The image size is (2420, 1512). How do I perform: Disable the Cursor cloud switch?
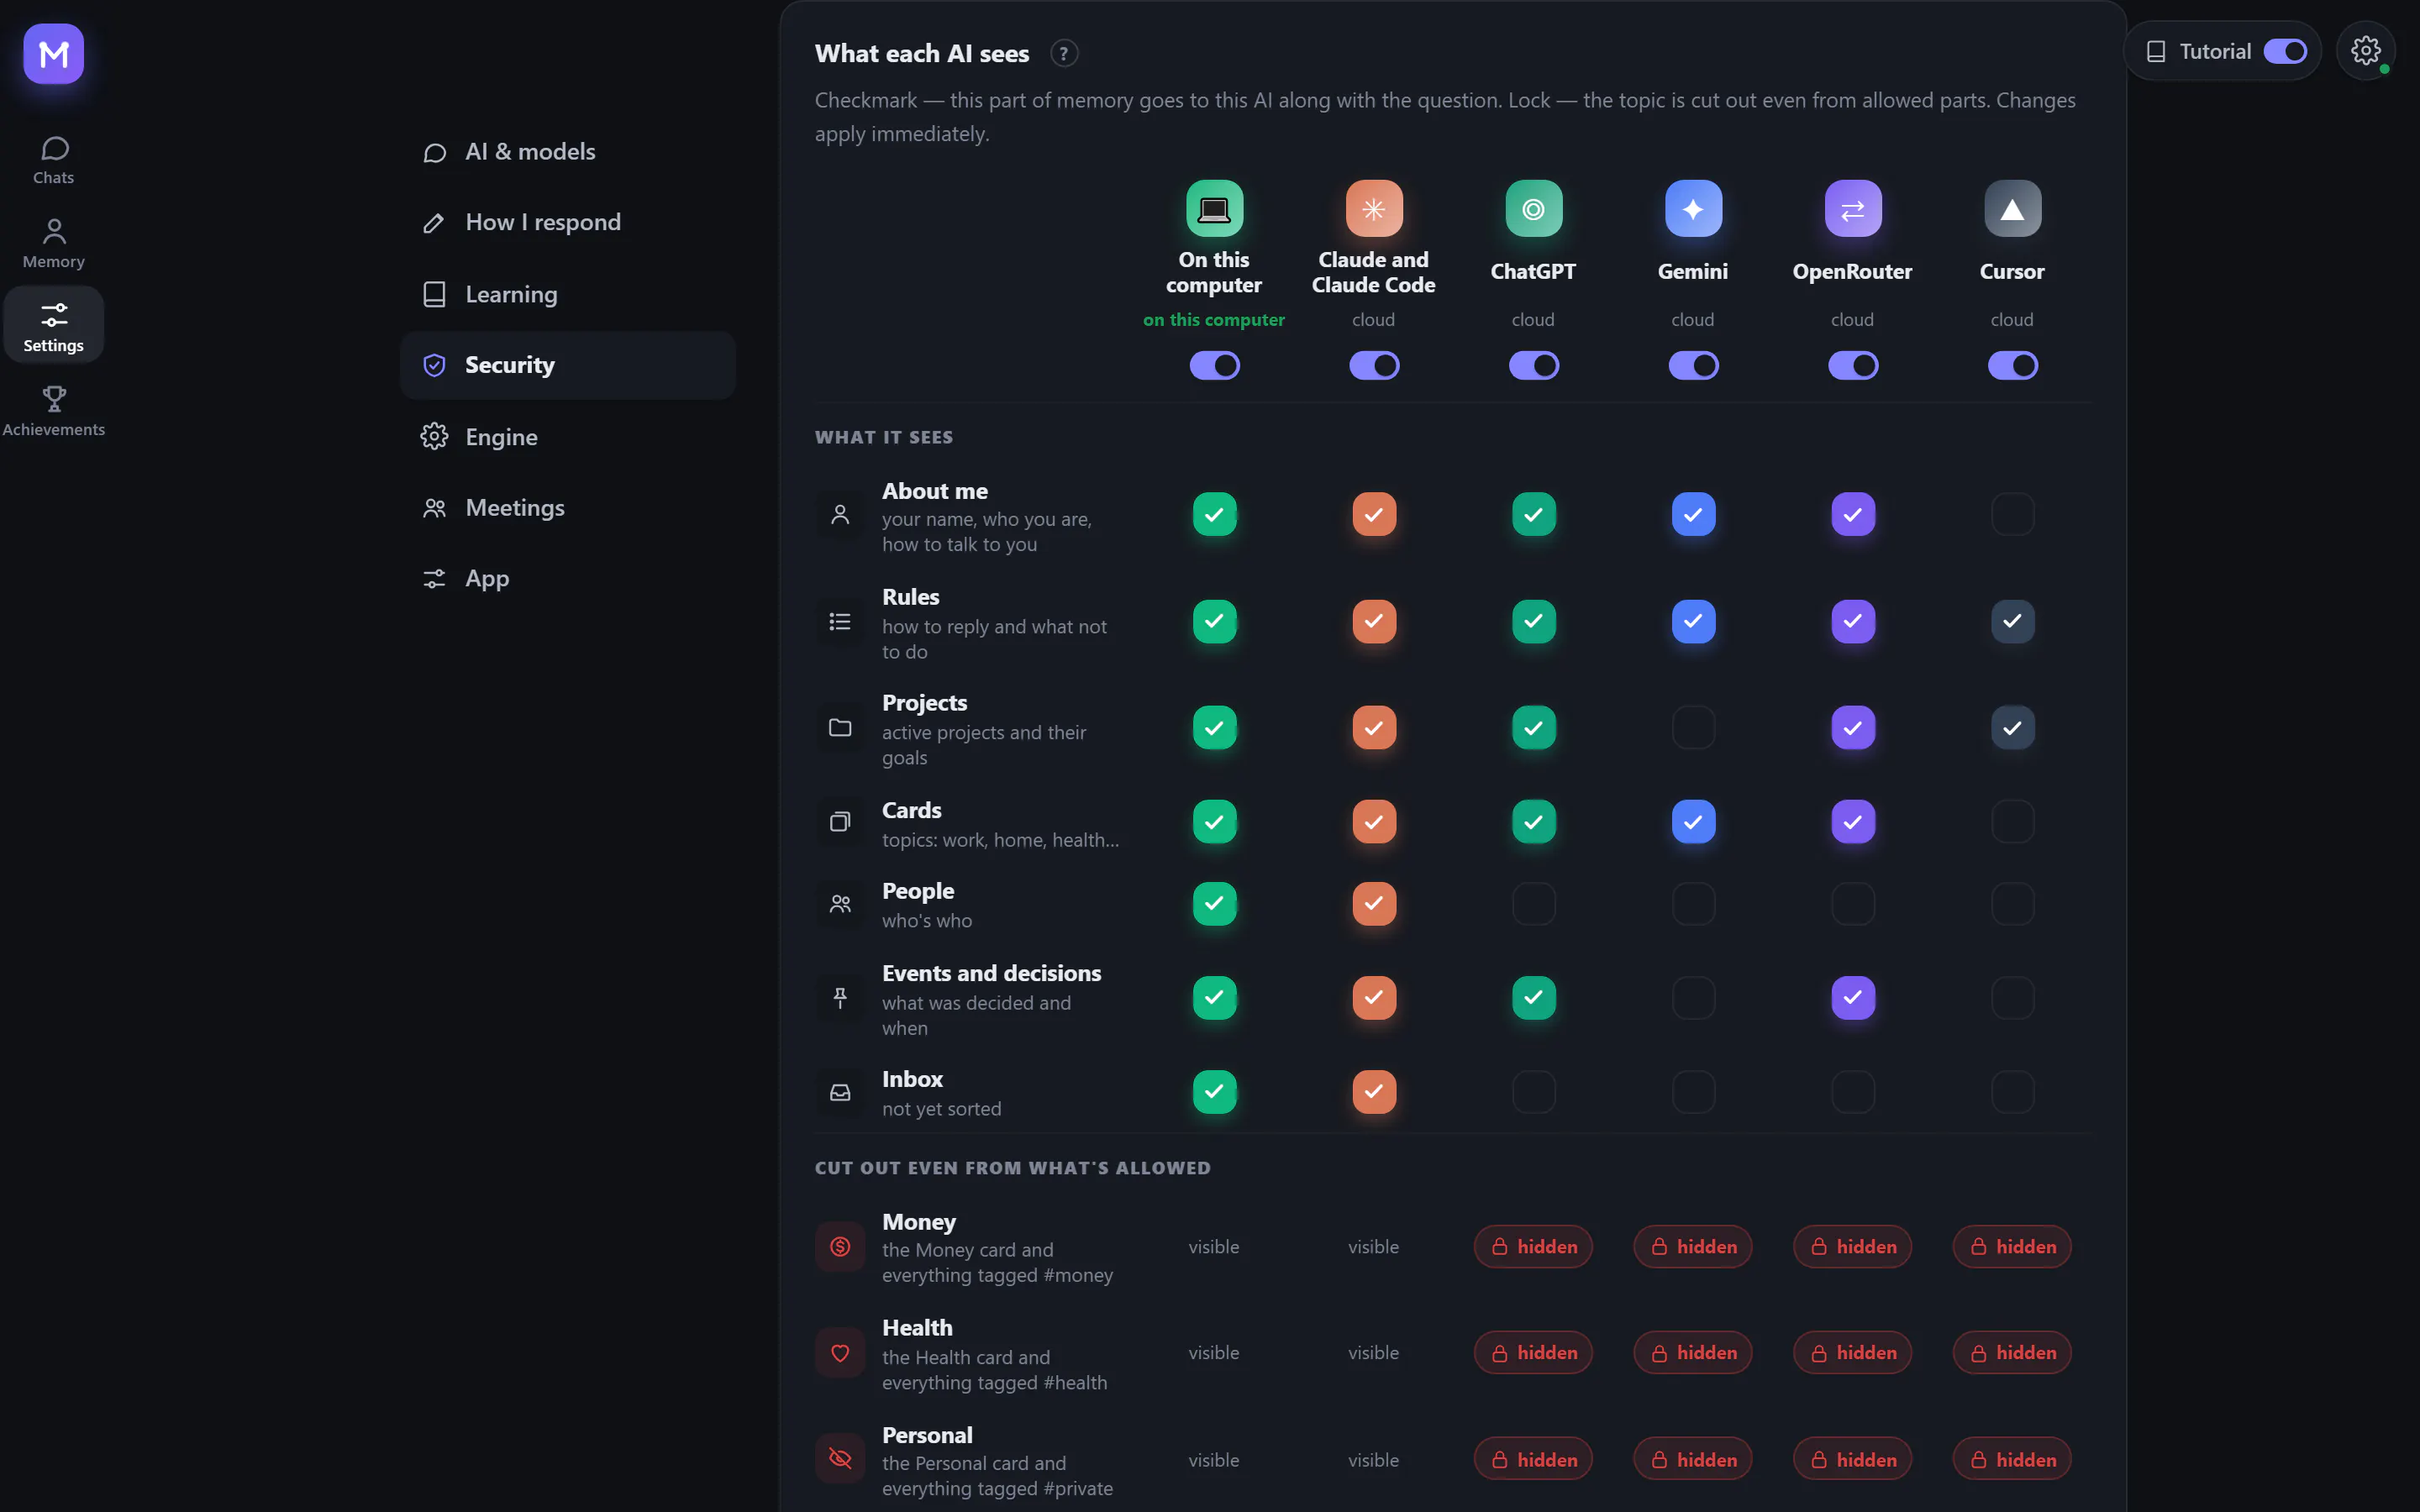pos(2012,365)
